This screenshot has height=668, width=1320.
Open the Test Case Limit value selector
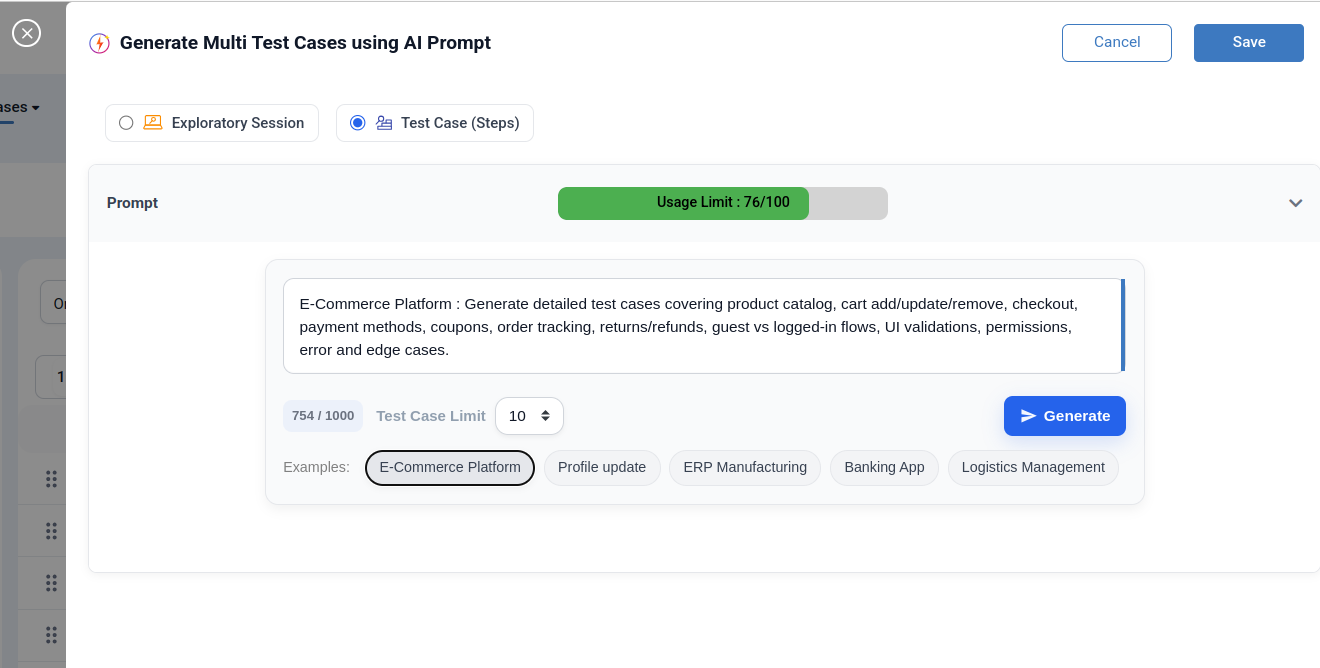529,415
